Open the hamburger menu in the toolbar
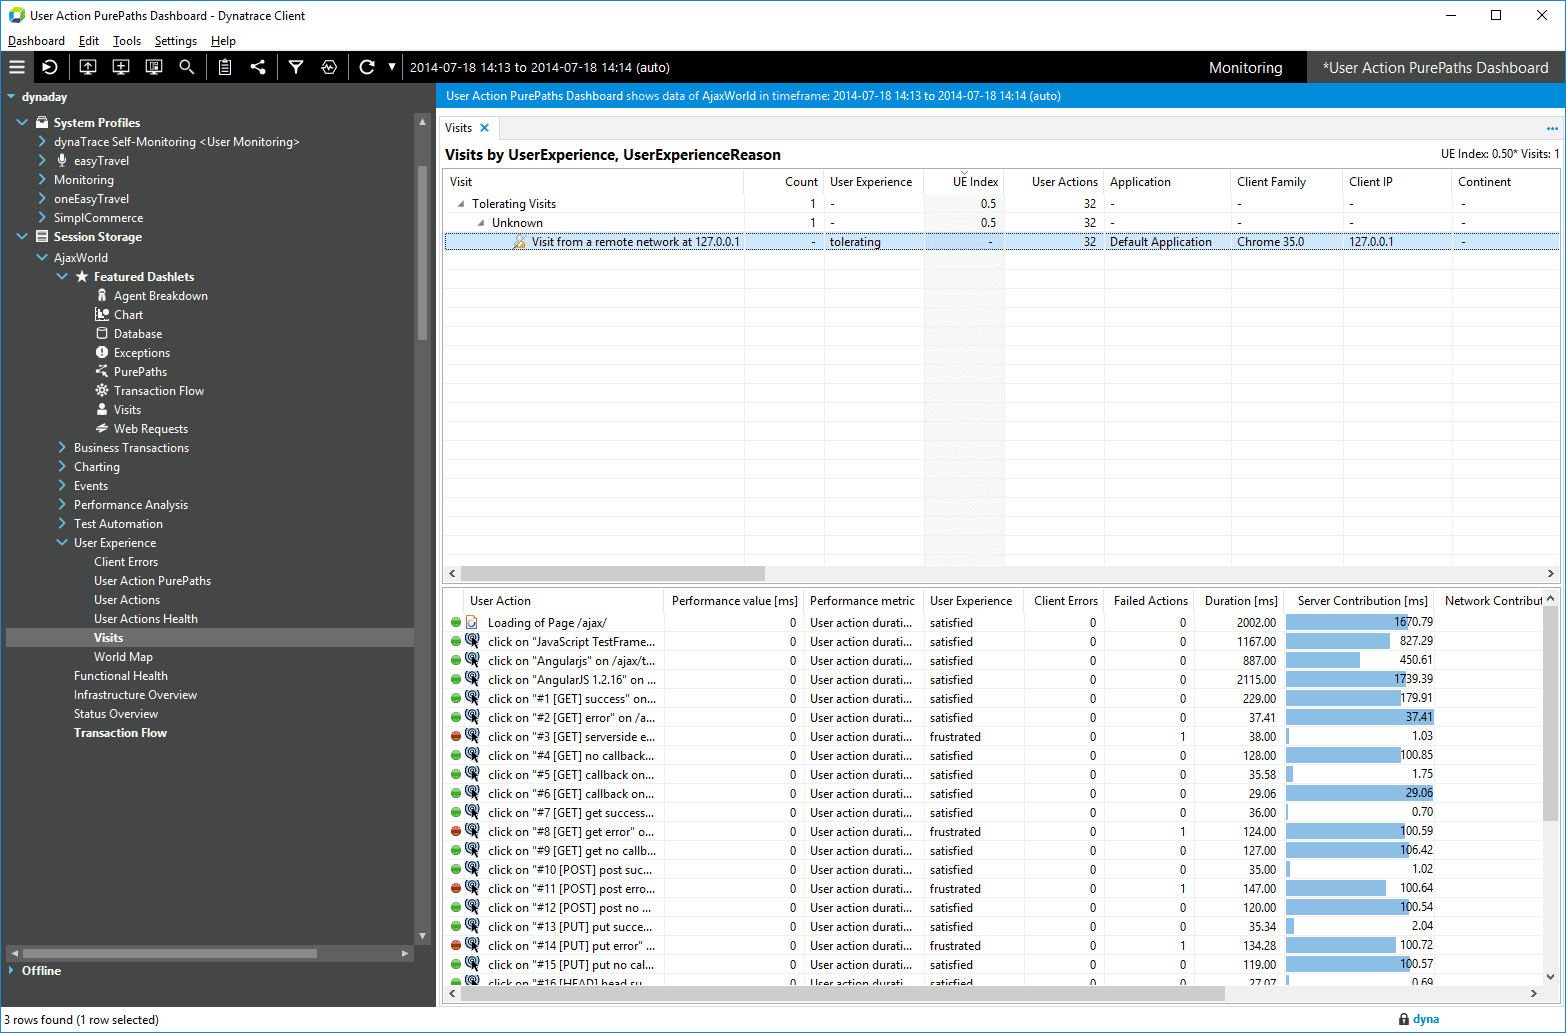The width and height of the screenshot is (1566, 1033). 17,67
